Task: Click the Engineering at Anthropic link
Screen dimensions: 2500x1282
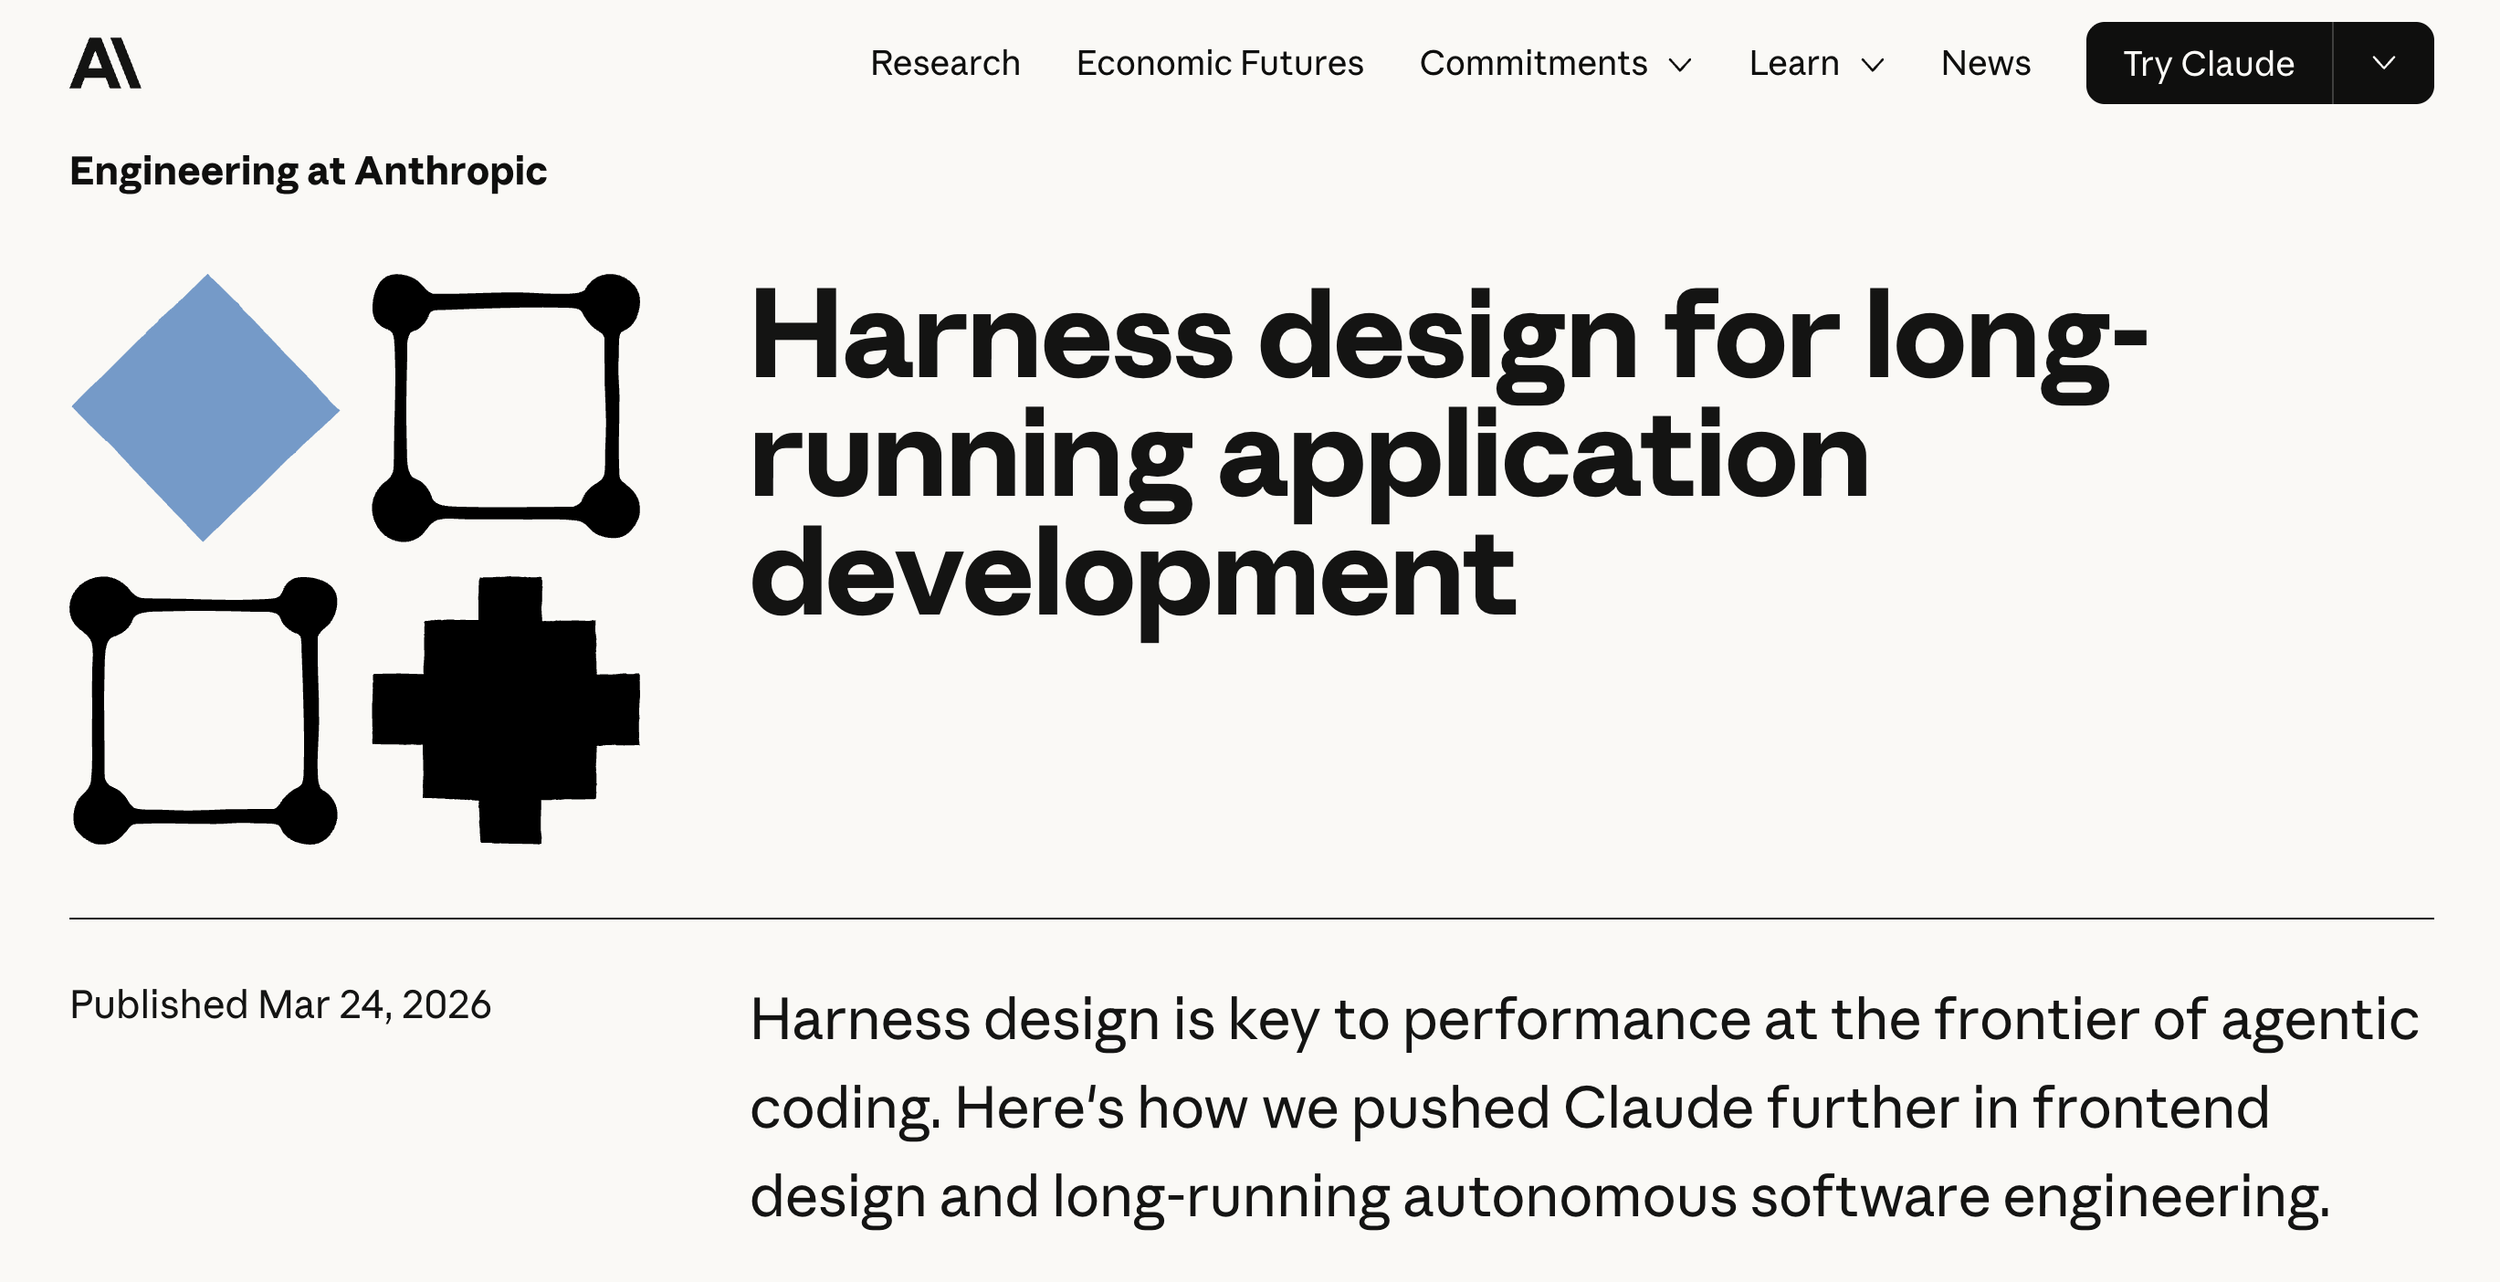Action: [x=308, y=171]
